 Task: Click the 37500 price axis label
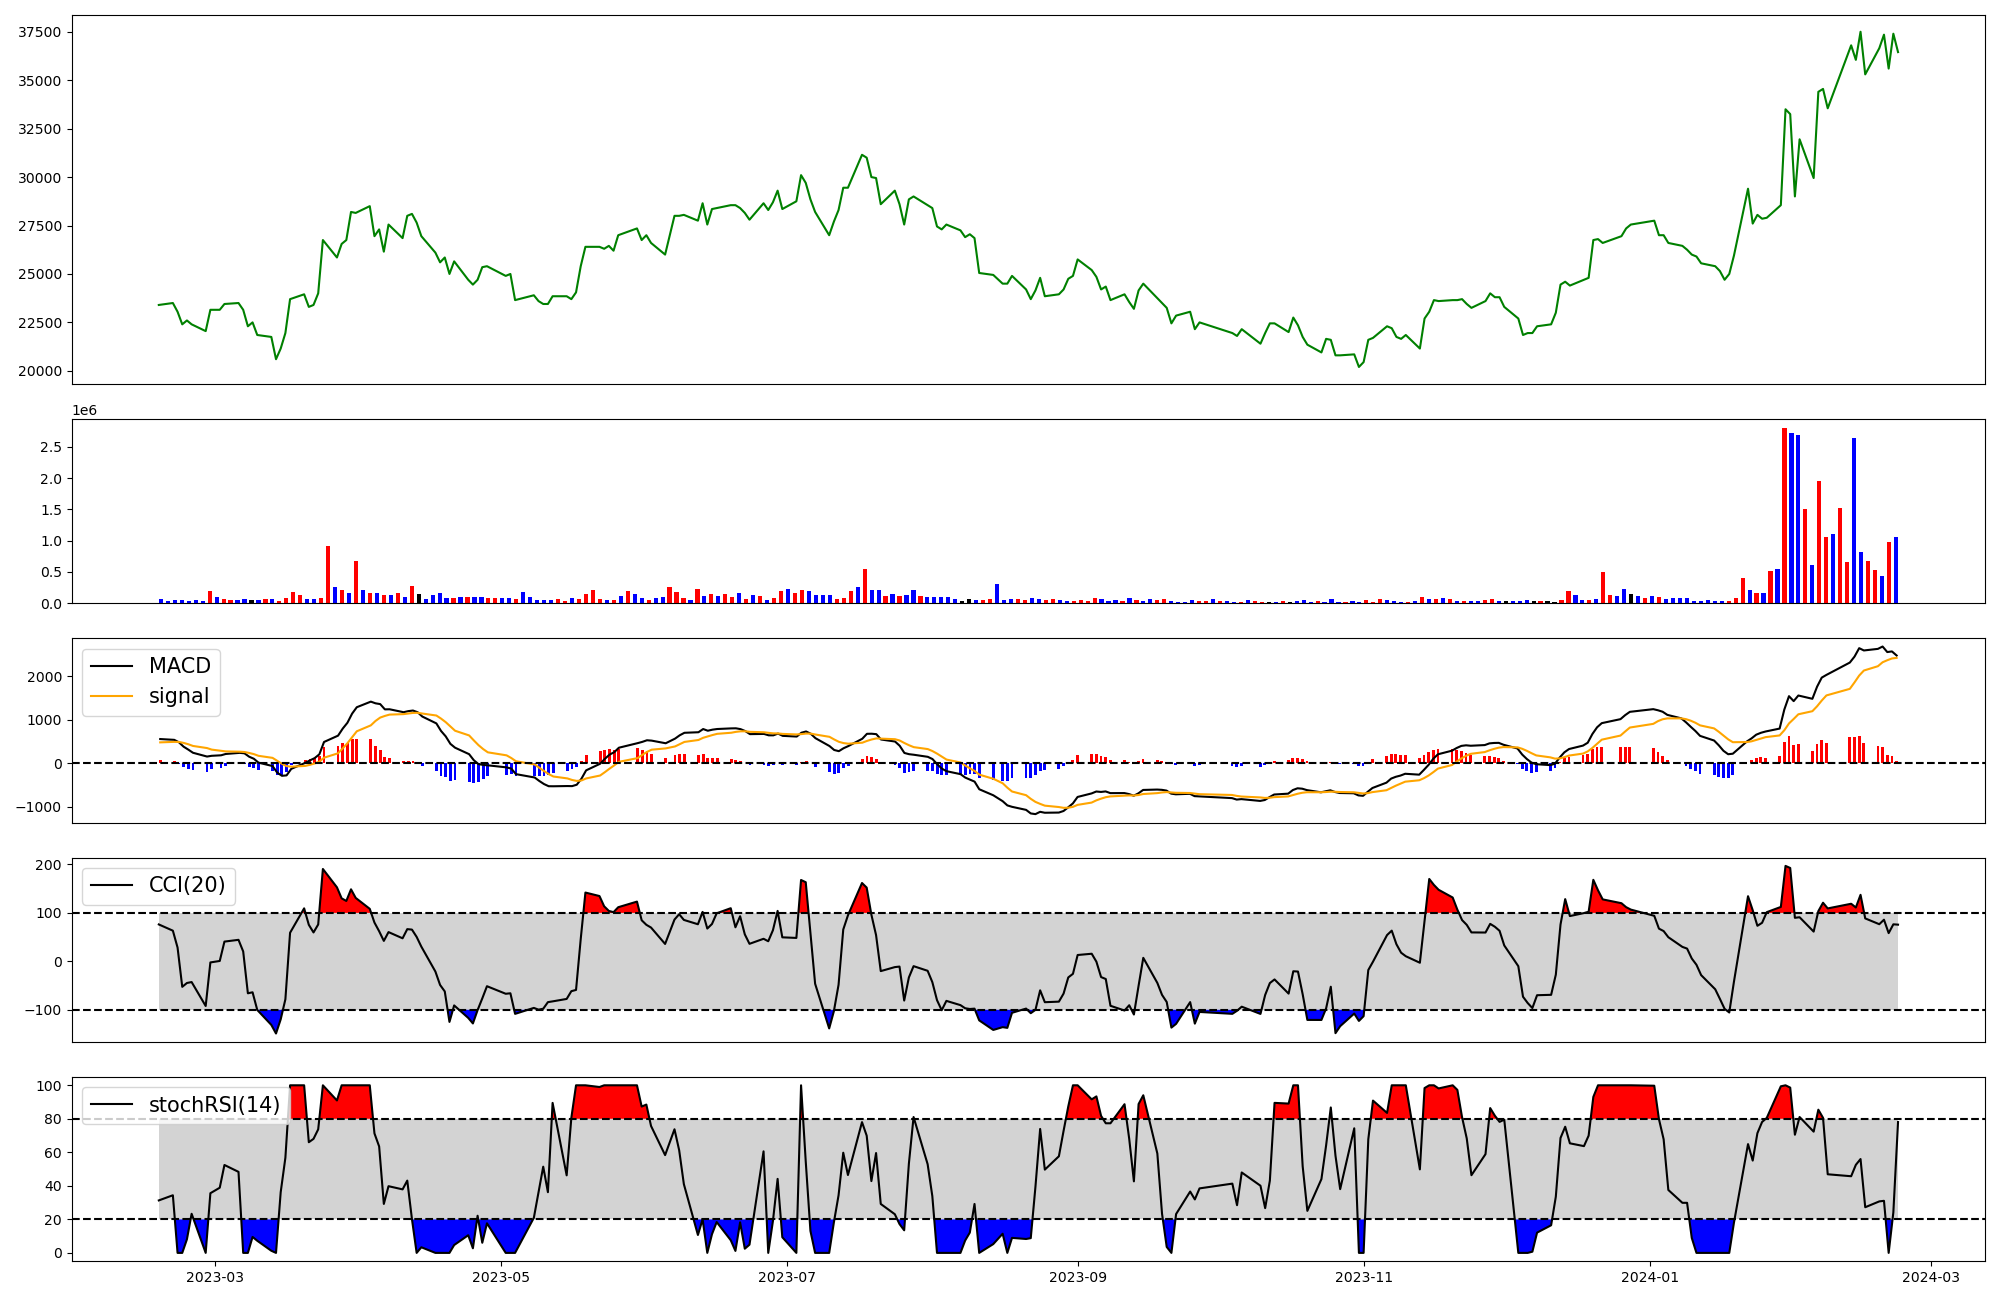[40, 32]
